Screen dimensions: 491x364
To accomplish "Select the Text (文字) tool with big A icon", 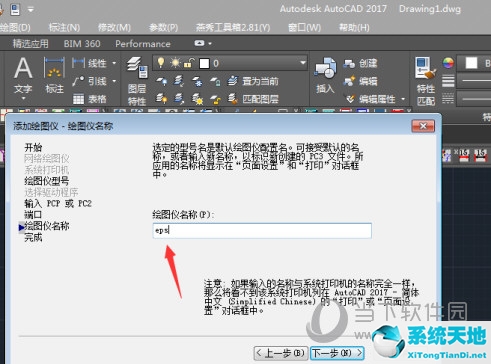I will click(x=23, y=68).
